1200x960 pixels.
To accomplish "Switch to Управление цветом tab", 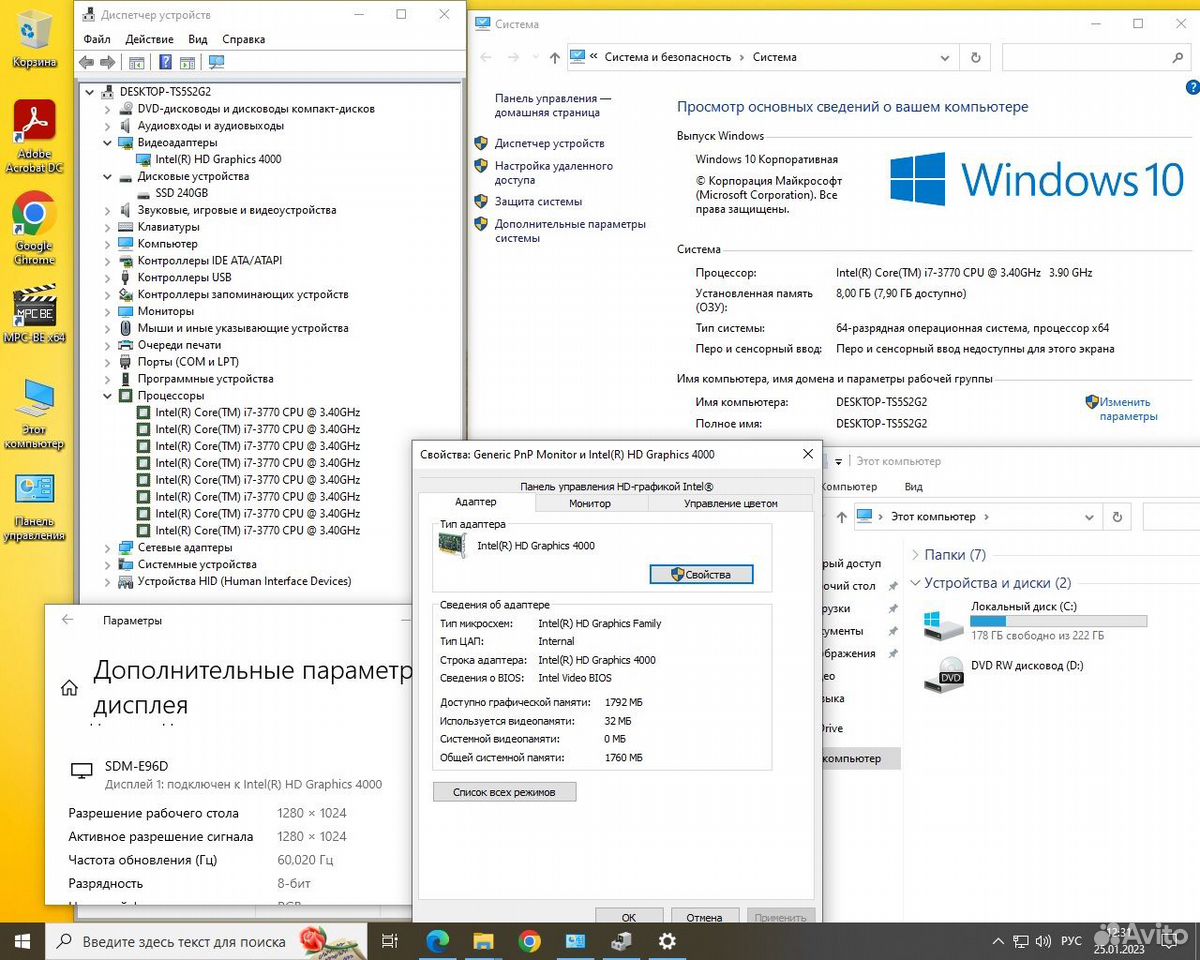I will (731, 503).
